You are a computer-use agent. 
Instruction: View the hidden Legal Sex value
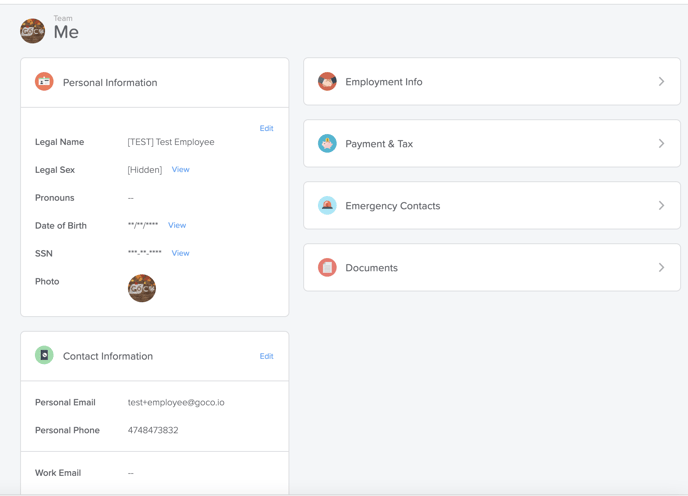coord(180,169)
